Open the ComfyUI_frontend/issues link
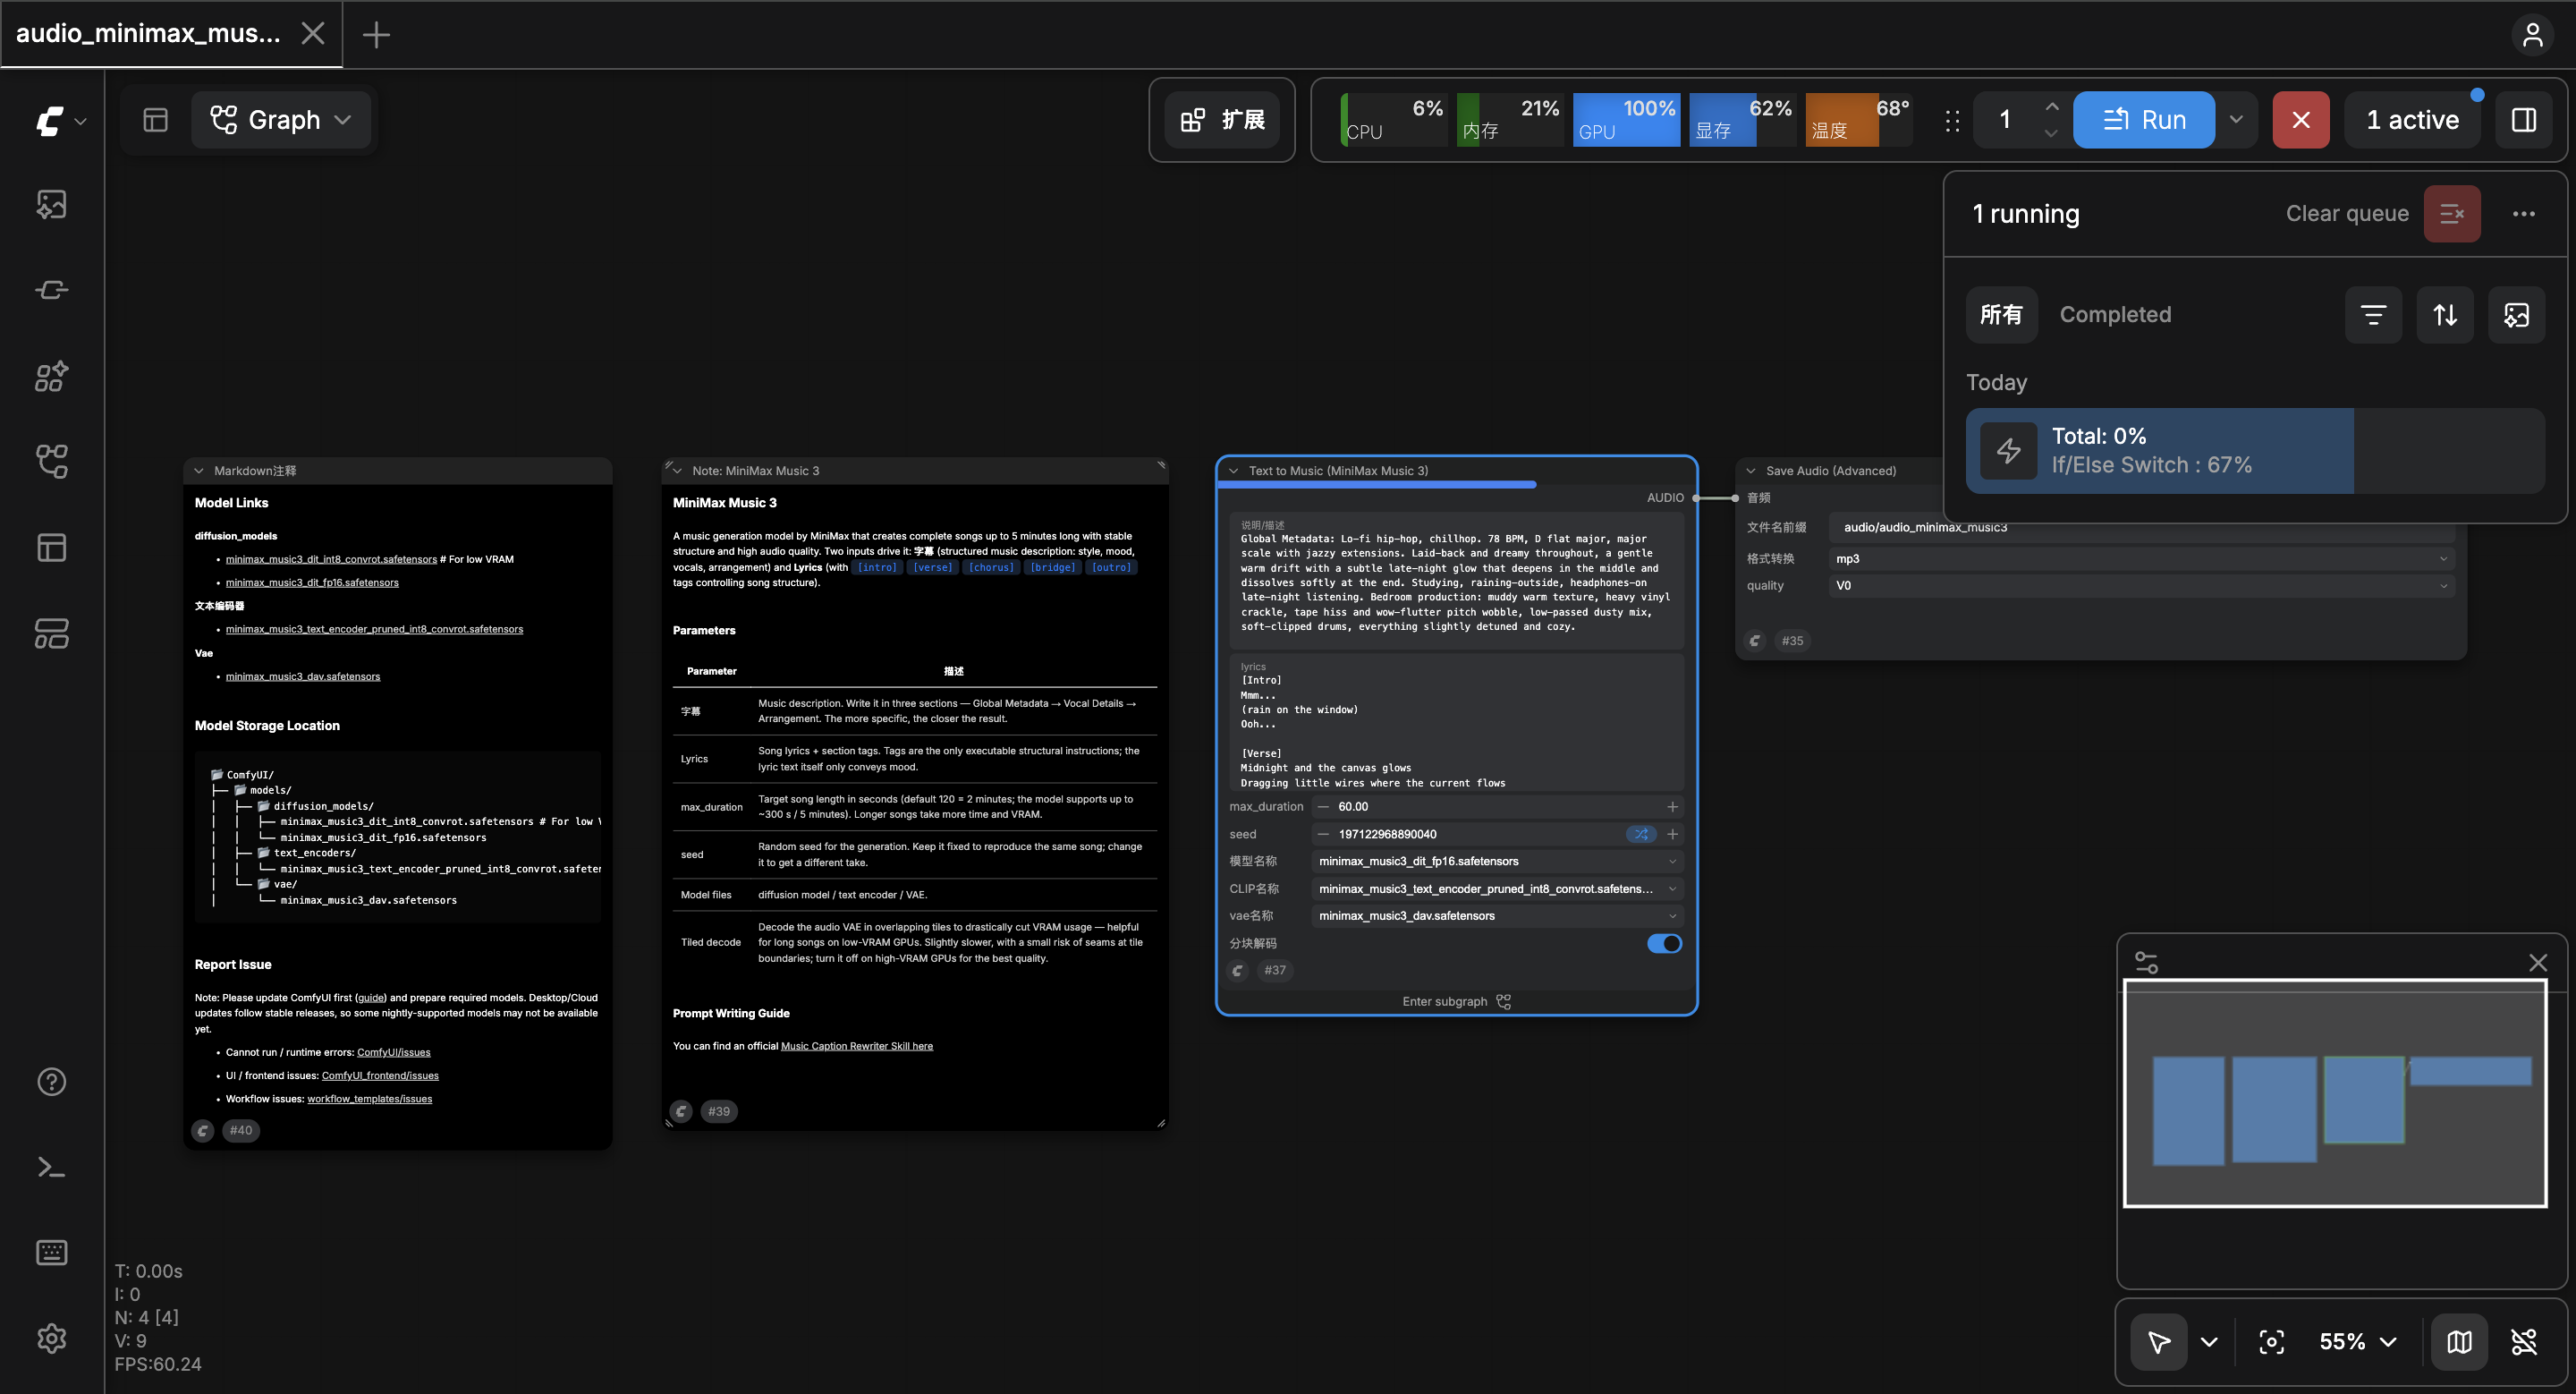This screenshot has width=2576, height=1394. pyautogui.click(x=380, y=1076)
